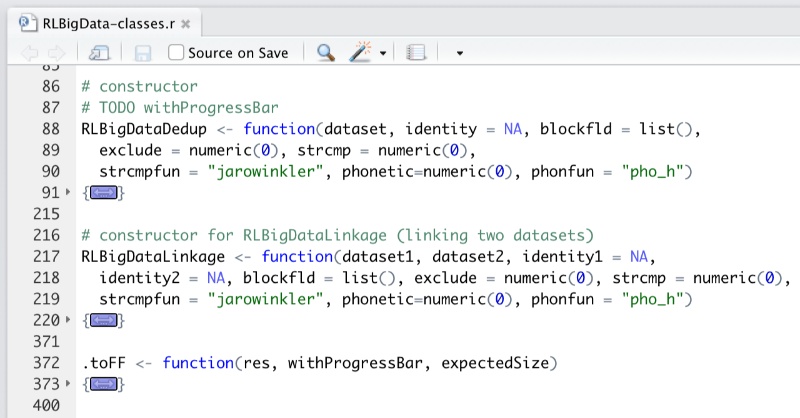Click 'function' keyword on line 217
Screen dimensions: 800x418
297,257
